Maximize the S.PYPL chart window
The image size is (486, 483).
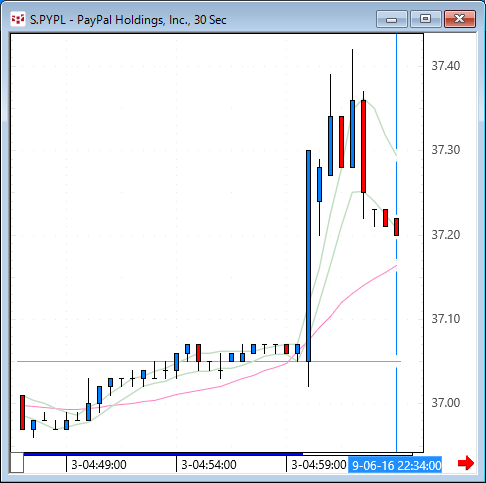[425, 19]
